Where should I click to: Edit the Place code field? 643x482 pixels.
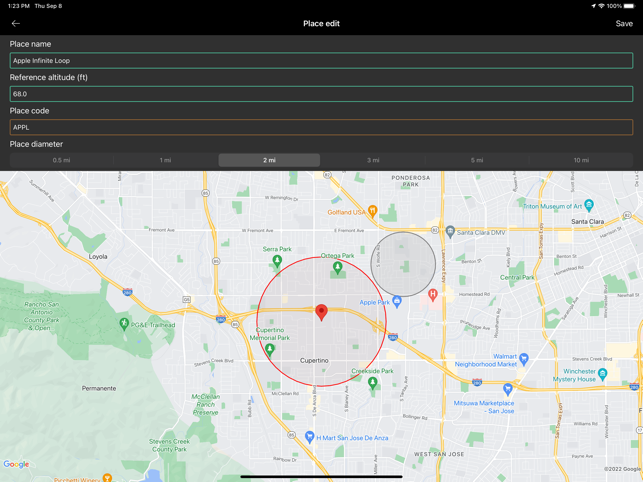coord(321,127)
